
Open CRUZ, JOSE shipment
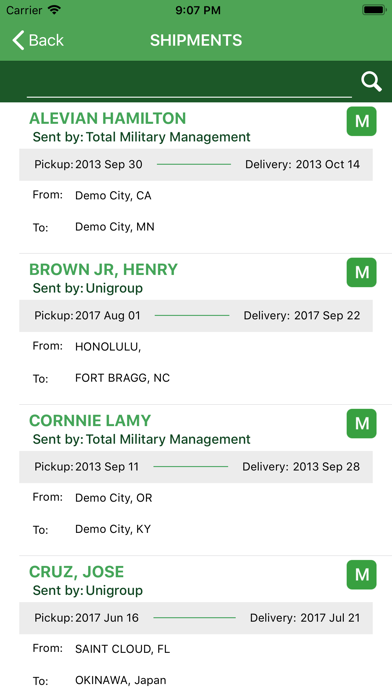pos(196,626)
